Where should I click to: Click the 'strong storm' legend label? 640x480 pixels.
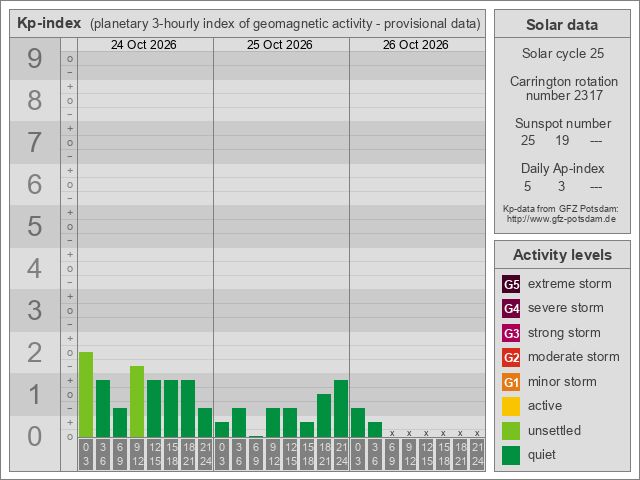[x=564, y=333]
